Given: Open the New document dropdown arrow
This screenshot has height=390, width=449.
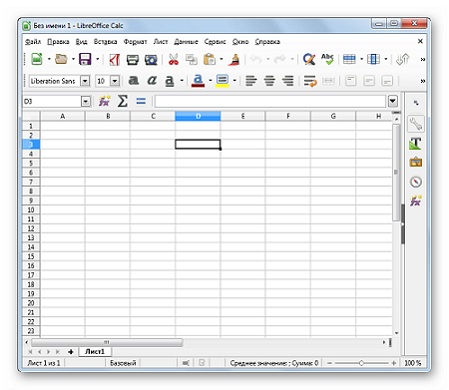Looking at the screenshot, I should click(x=49, y=59).
